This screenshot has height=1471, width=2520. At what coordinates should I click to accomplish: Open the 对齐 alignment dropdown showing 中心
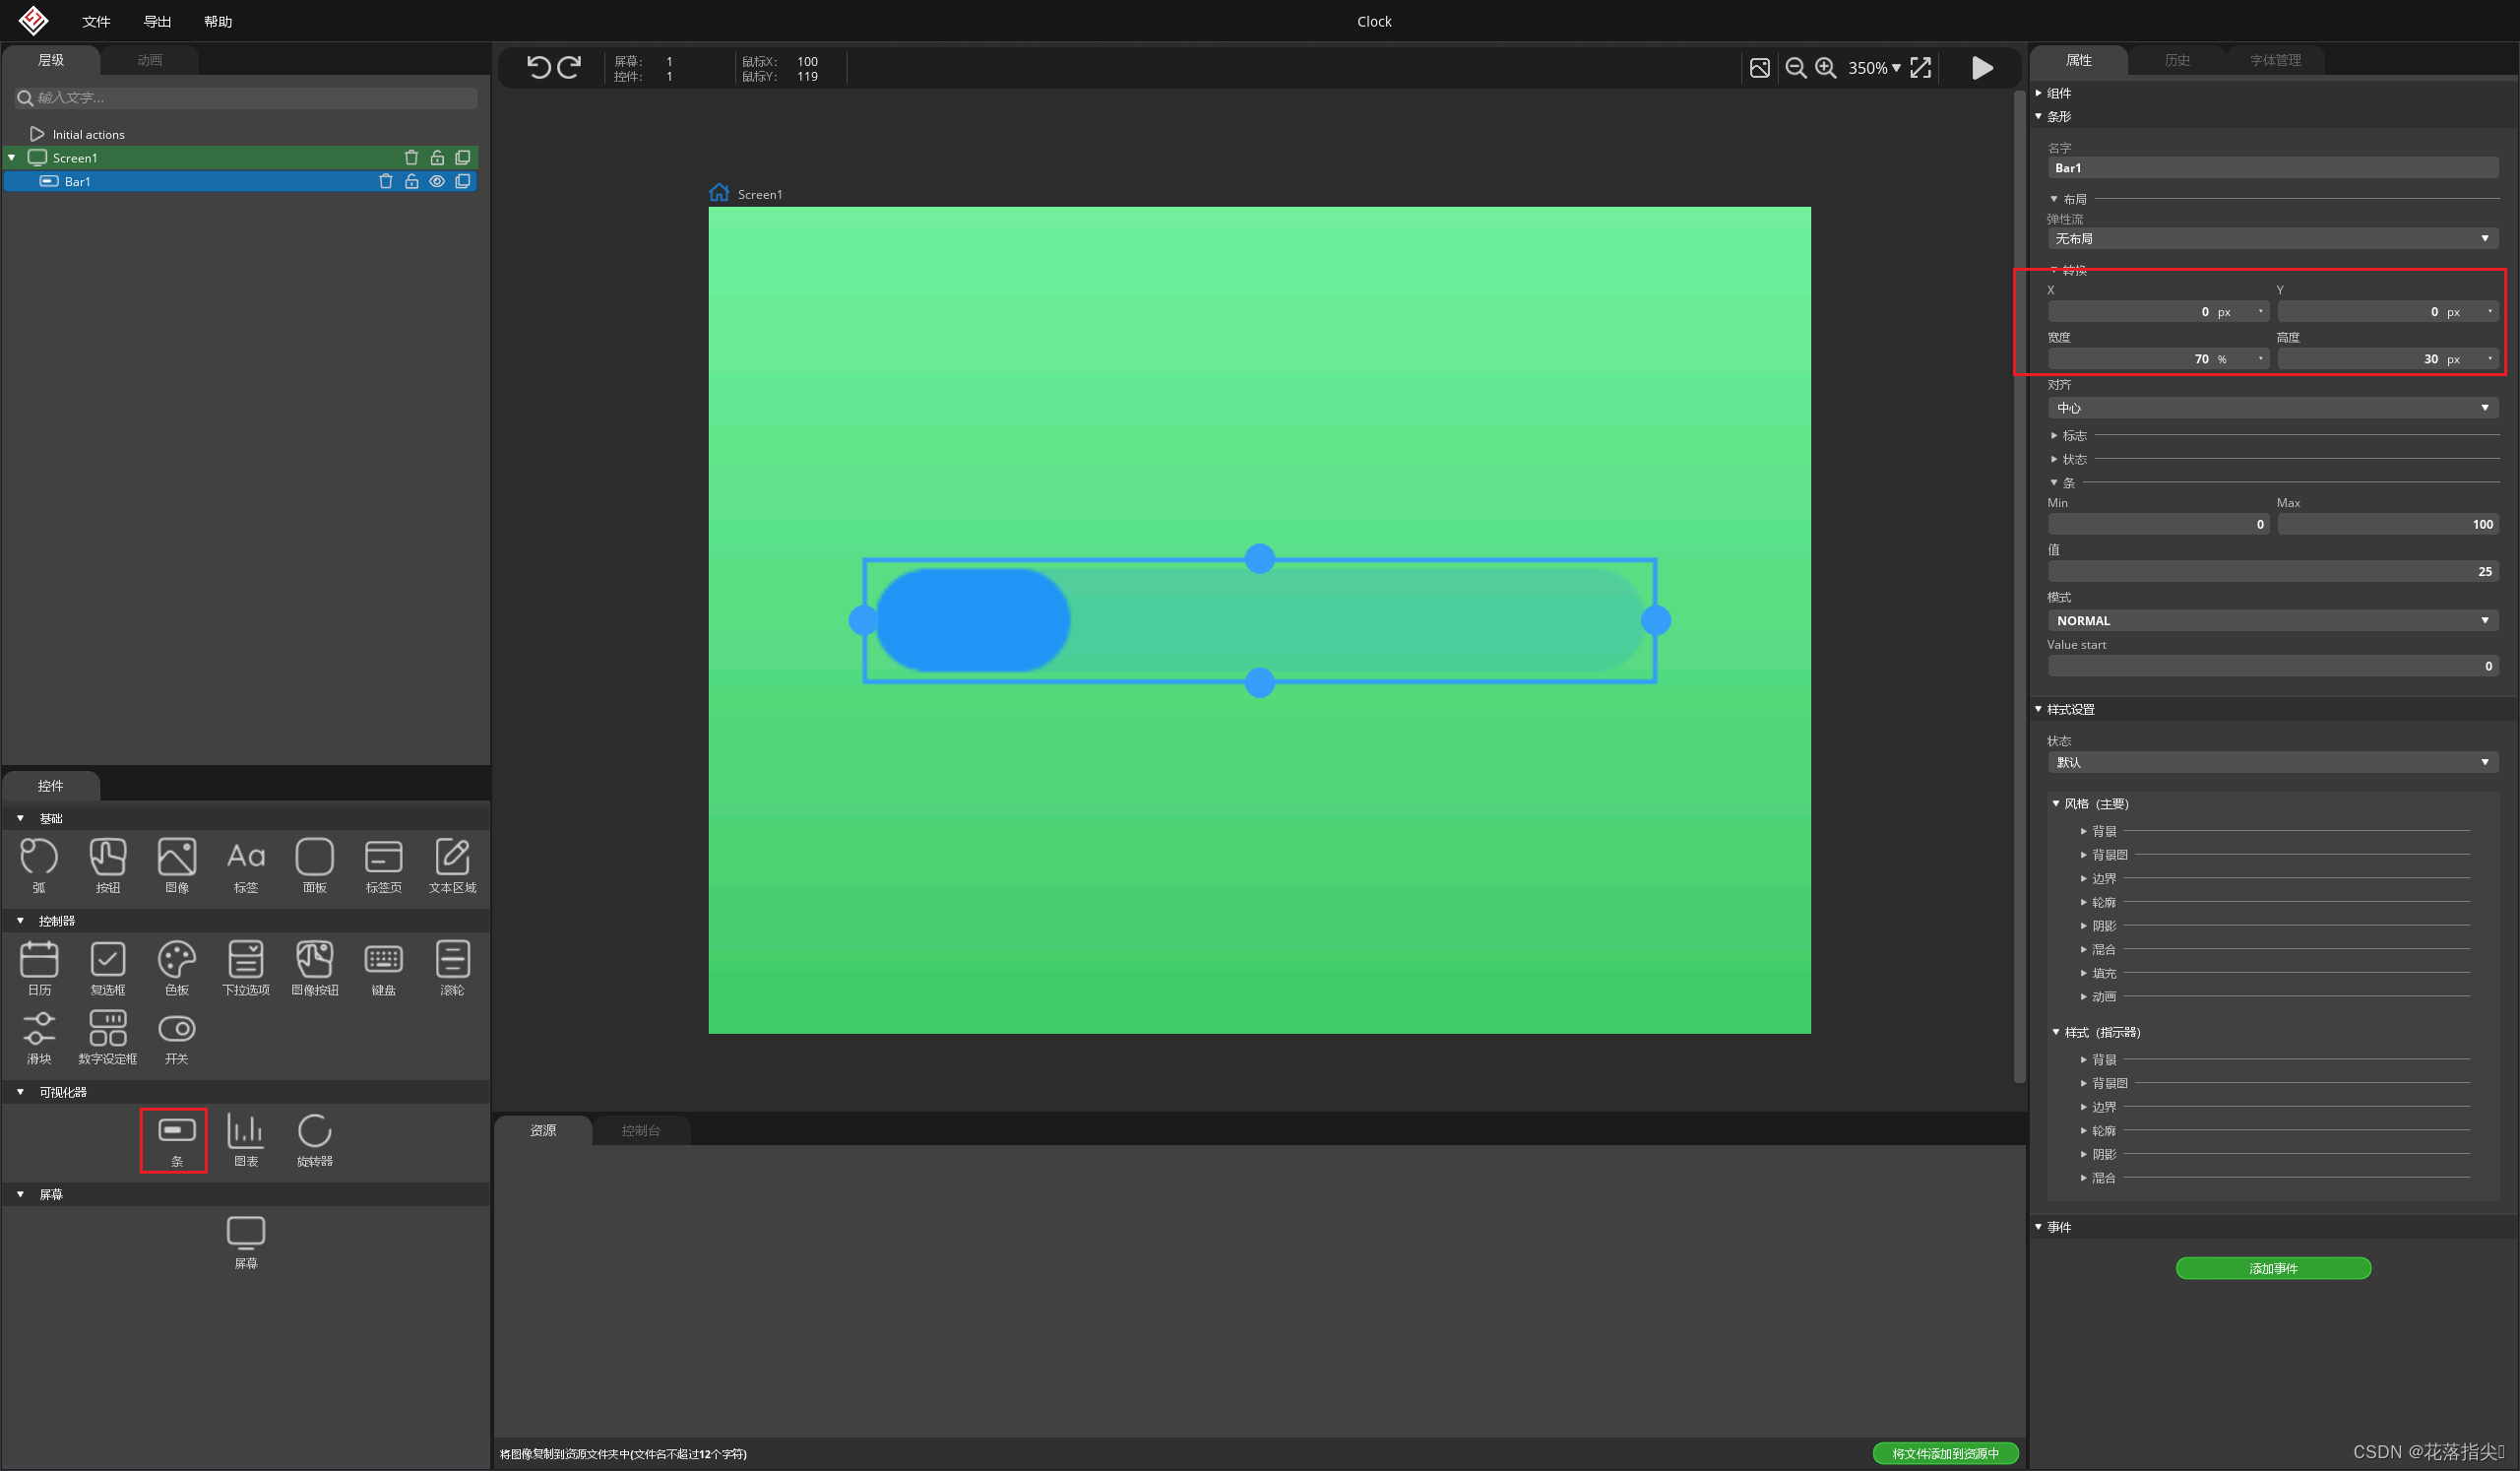[2272, 408]
